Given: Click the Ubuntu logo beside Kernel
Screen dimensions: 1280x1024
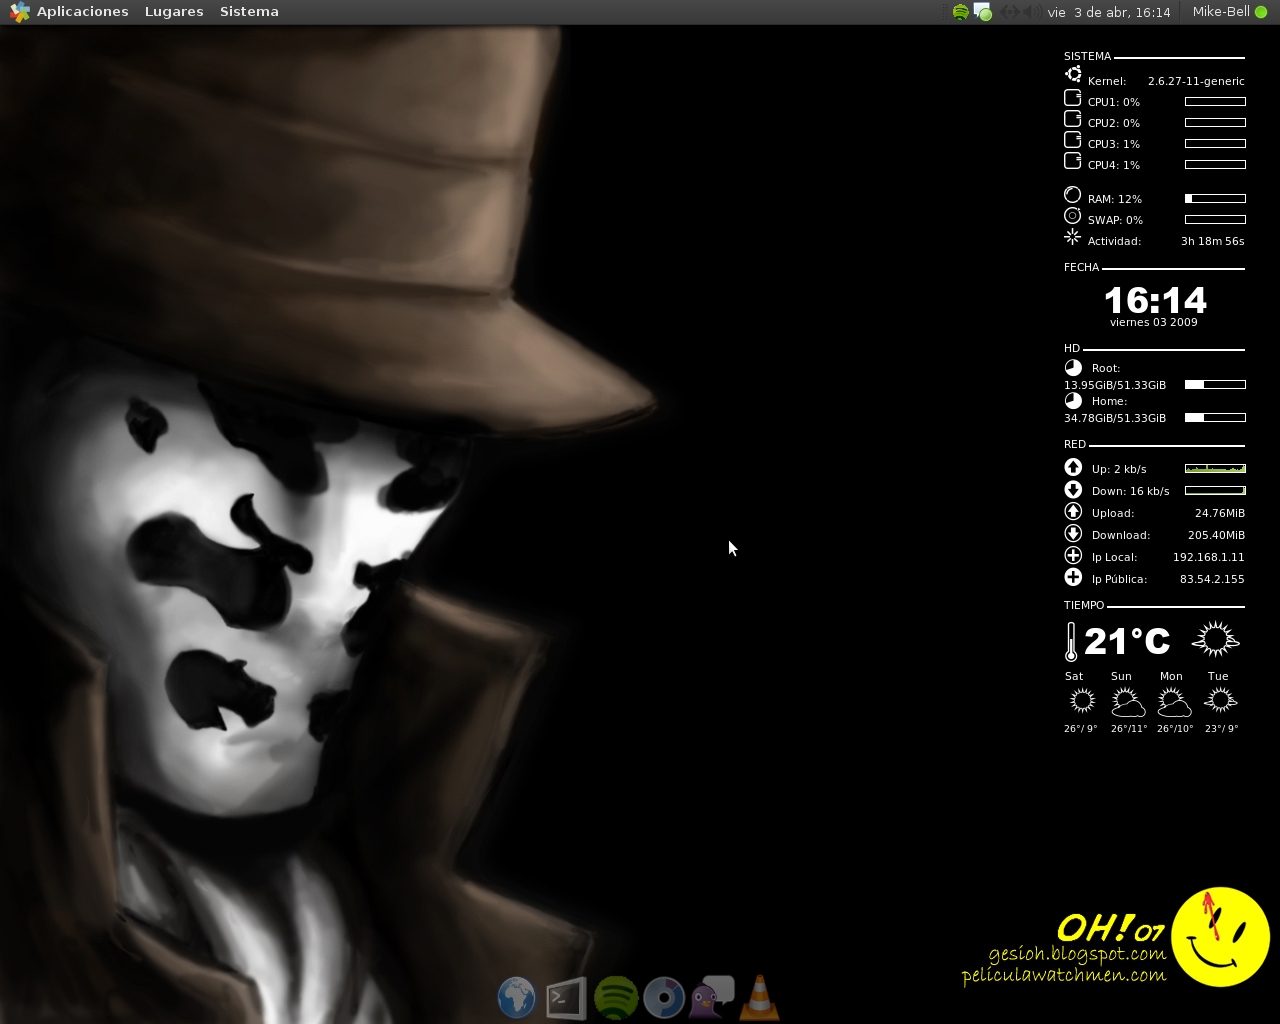Looking at the screenshot, I should pos(1073,75).
